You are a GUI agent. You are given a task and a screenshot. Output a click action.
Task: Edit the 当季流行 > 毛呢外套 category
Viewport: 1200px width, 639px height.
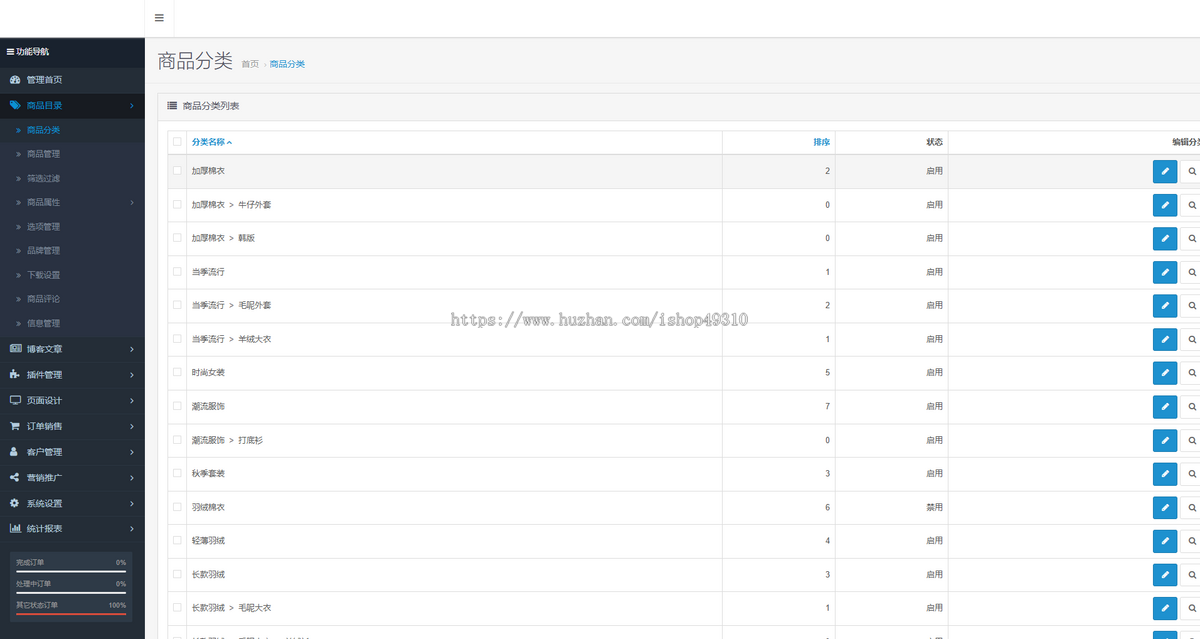[1164, 306]
